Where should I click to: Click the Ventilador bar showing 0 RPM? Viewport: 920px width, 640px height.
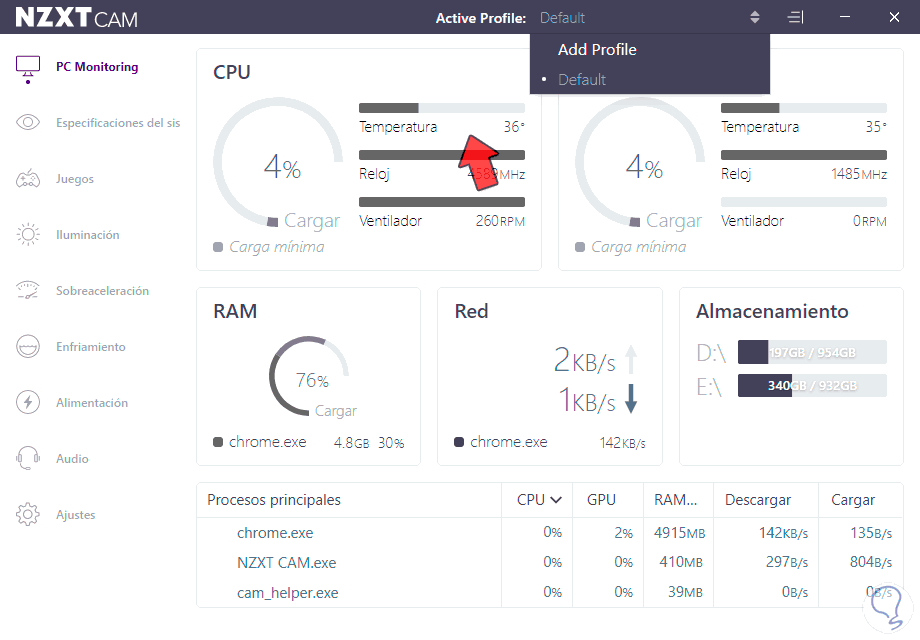point(803,202)
